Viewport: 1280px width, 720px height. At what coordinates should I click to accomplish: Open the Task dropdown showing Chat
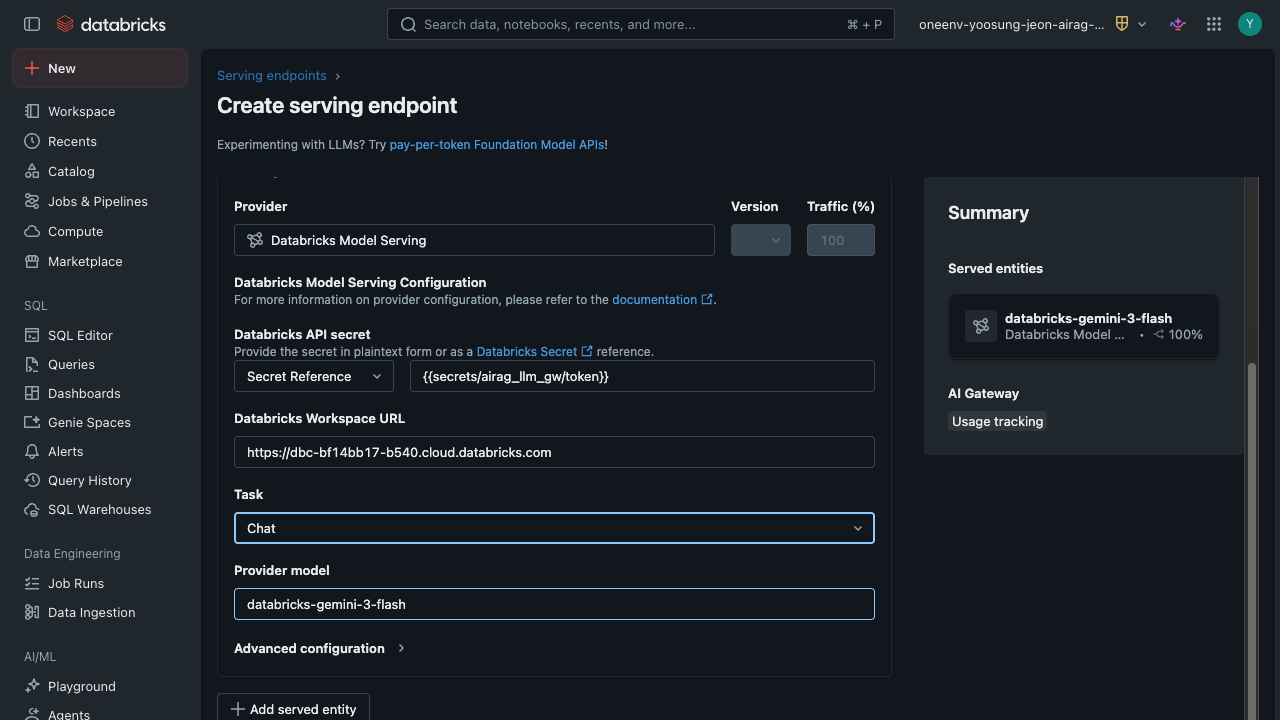(554, 528)
